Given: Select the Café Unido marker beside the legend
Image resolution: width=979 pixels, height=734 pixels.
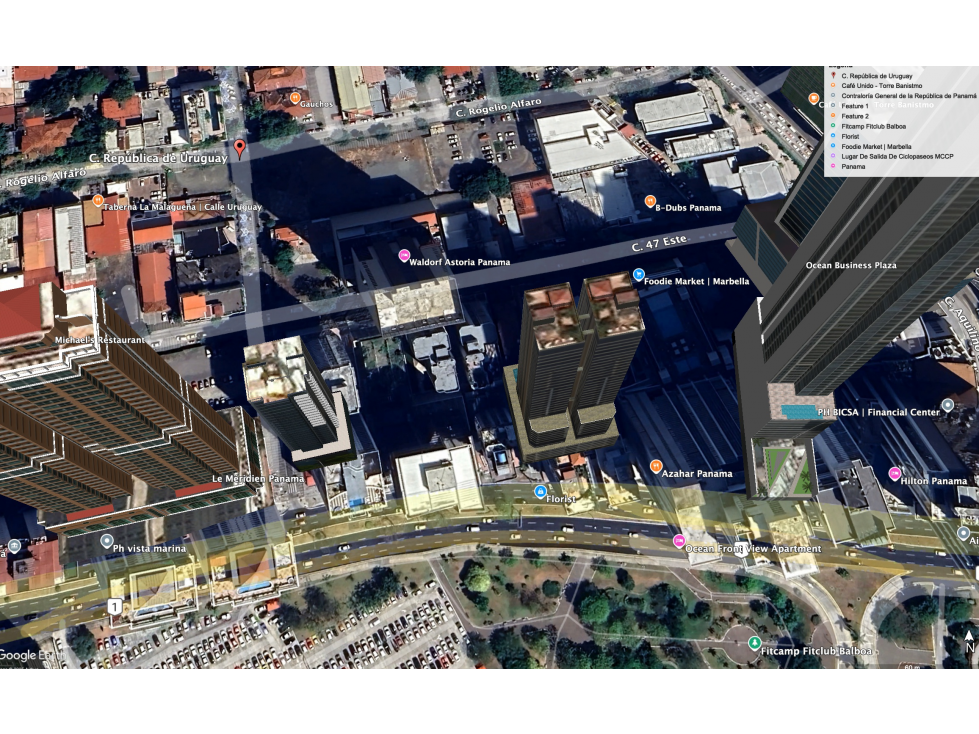Looking at the screenshot, I should (x=814, y=99).
